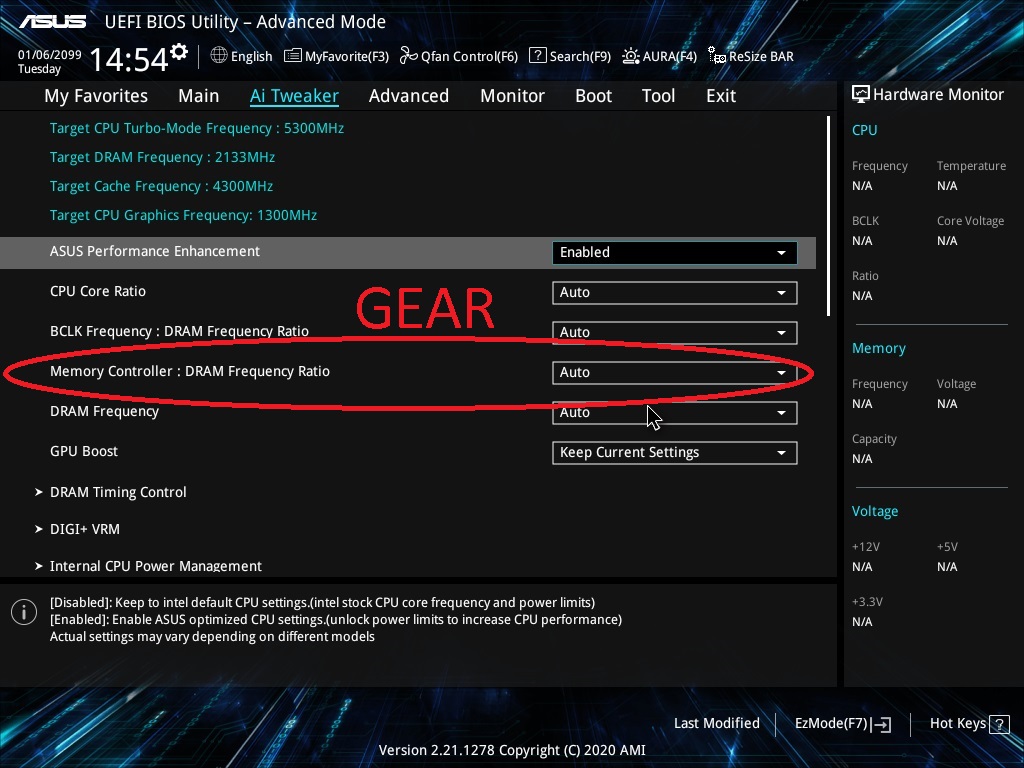The width and height of the screenshot is (1024, 768).
Task: Open the Qfan Control fan icon
Action: tap(409, 56)
